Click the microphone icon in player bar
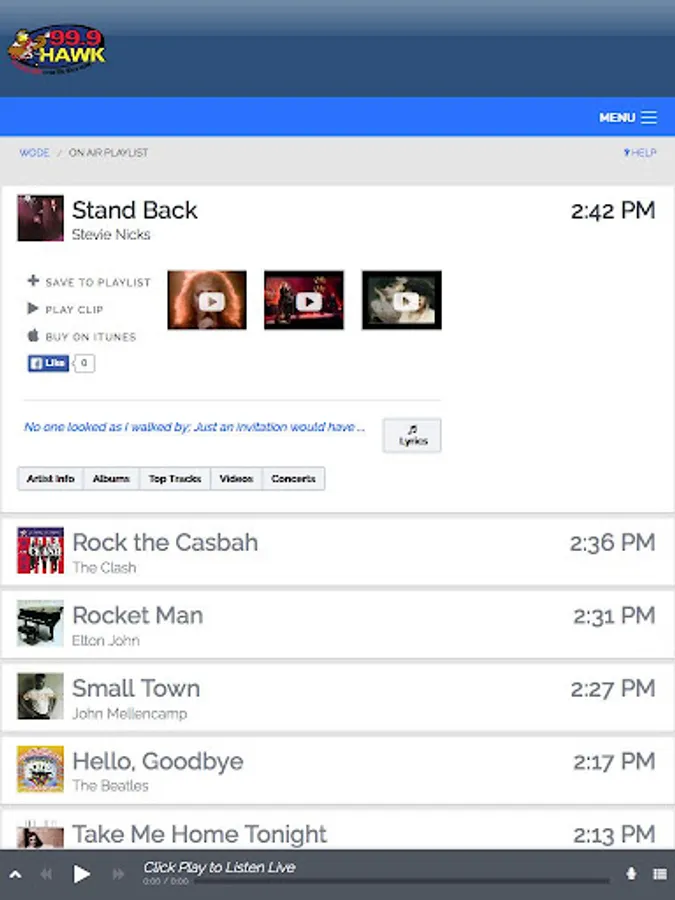The image size is (675, 900). click(x=631, y=874)
